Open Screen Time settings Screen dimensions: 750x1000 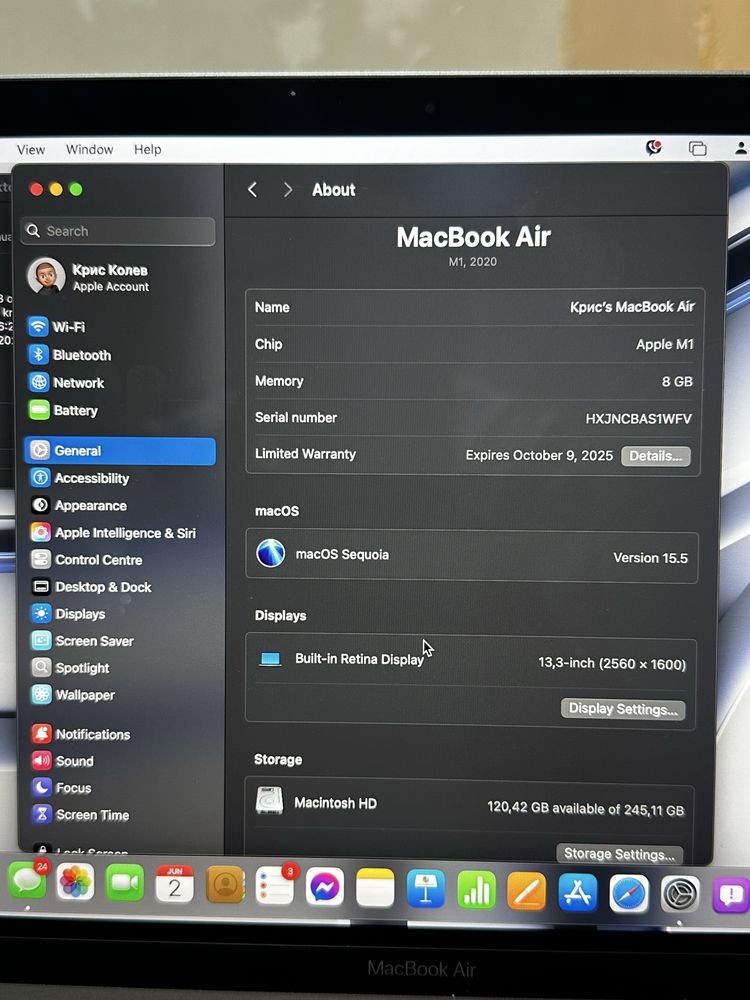[x=120, y=814]
